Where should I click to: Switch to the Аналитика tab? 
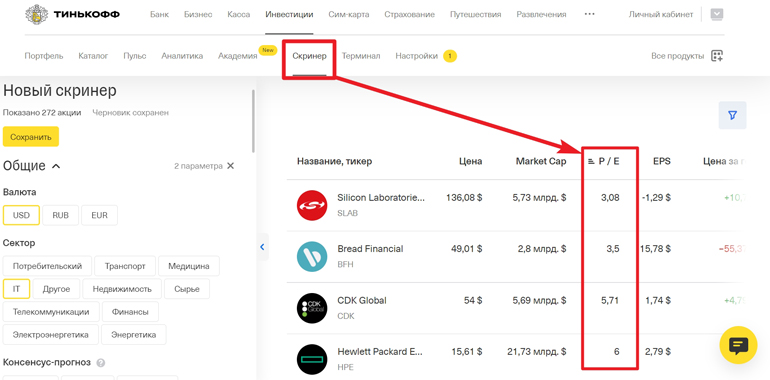point(182,56)
